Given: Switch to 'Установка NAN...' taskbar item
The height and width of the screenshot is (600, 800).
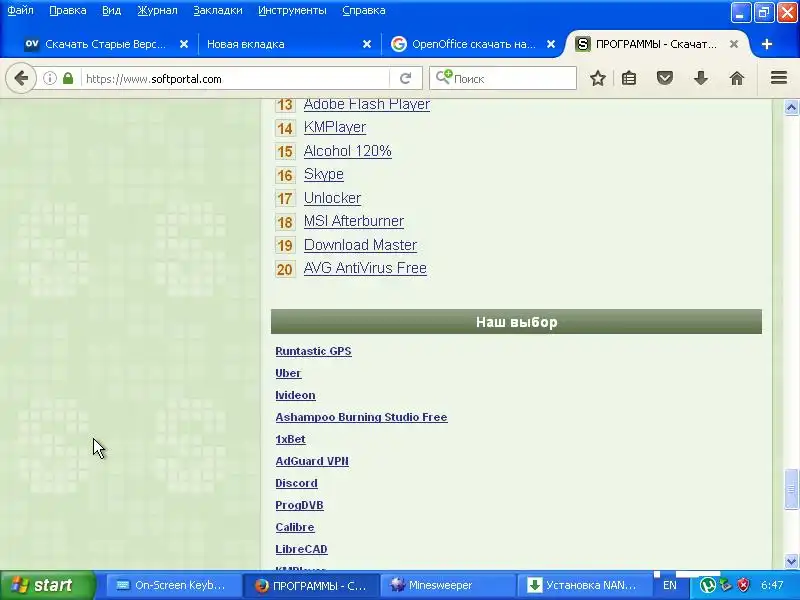Looking at the screenshot, I should pyautogui.click(x=584, y=585).
